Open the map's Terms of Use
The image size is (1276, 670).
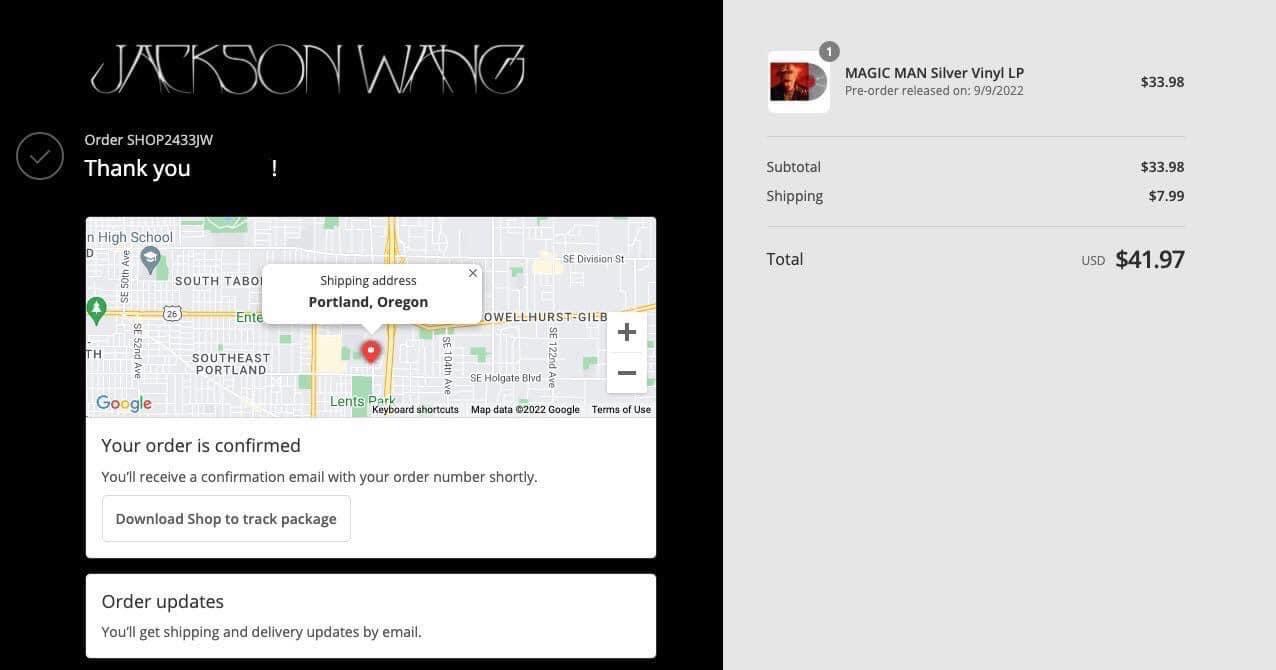(x=621, y=409)
